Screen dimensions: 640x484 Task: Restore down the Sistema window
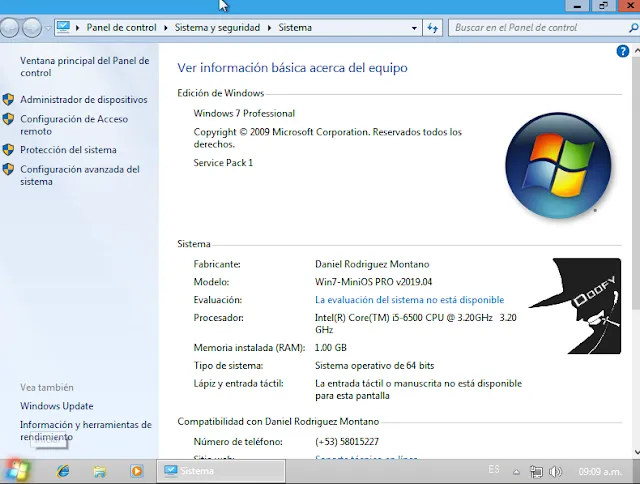pos(603,6)
